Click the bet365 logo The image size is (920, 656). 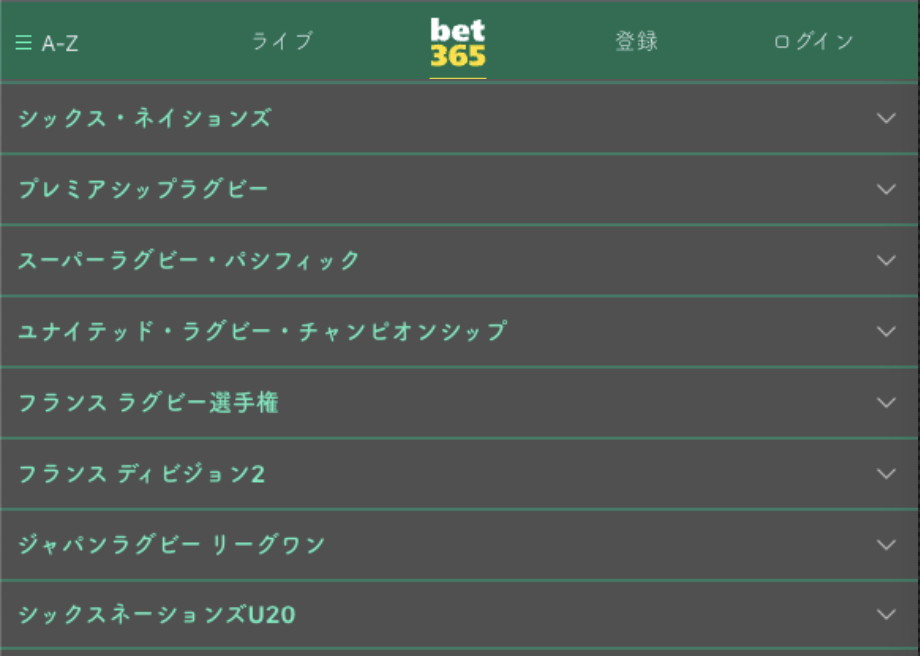click(458, 42)
